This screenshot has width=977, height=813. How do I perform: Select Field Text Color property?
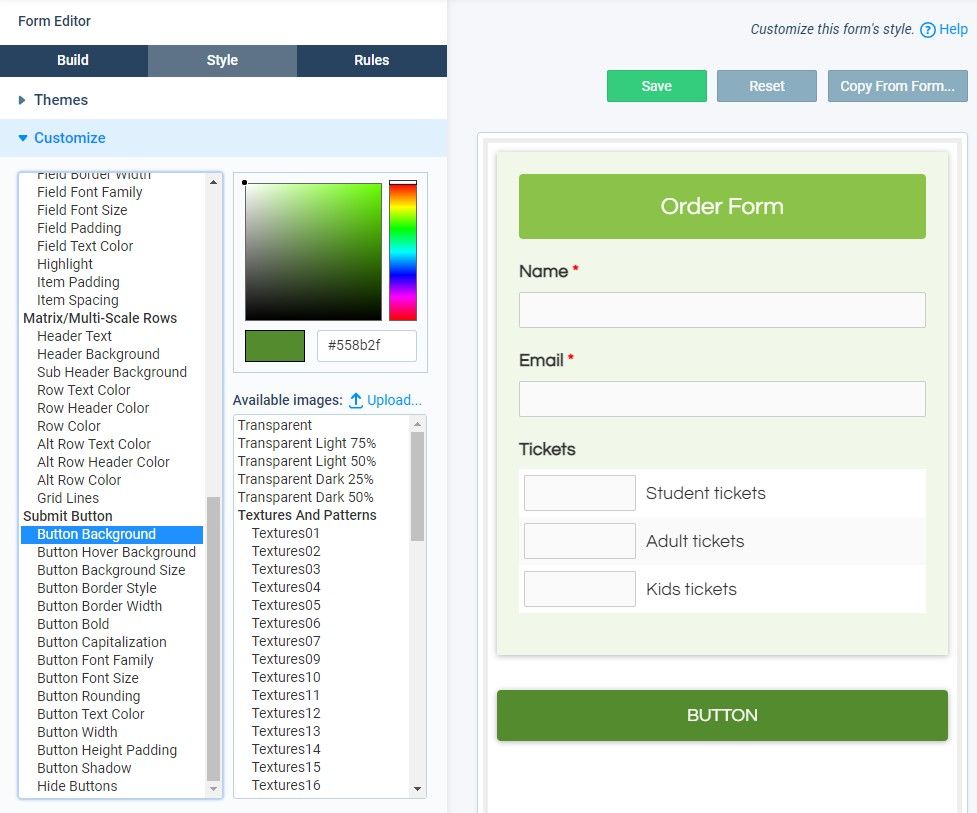[x=85, y=247]
